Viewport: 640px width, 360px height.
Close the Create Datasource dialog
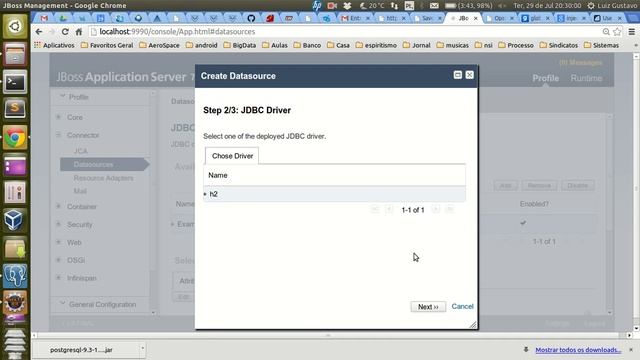pyautogui.click(x=469, y=75)
